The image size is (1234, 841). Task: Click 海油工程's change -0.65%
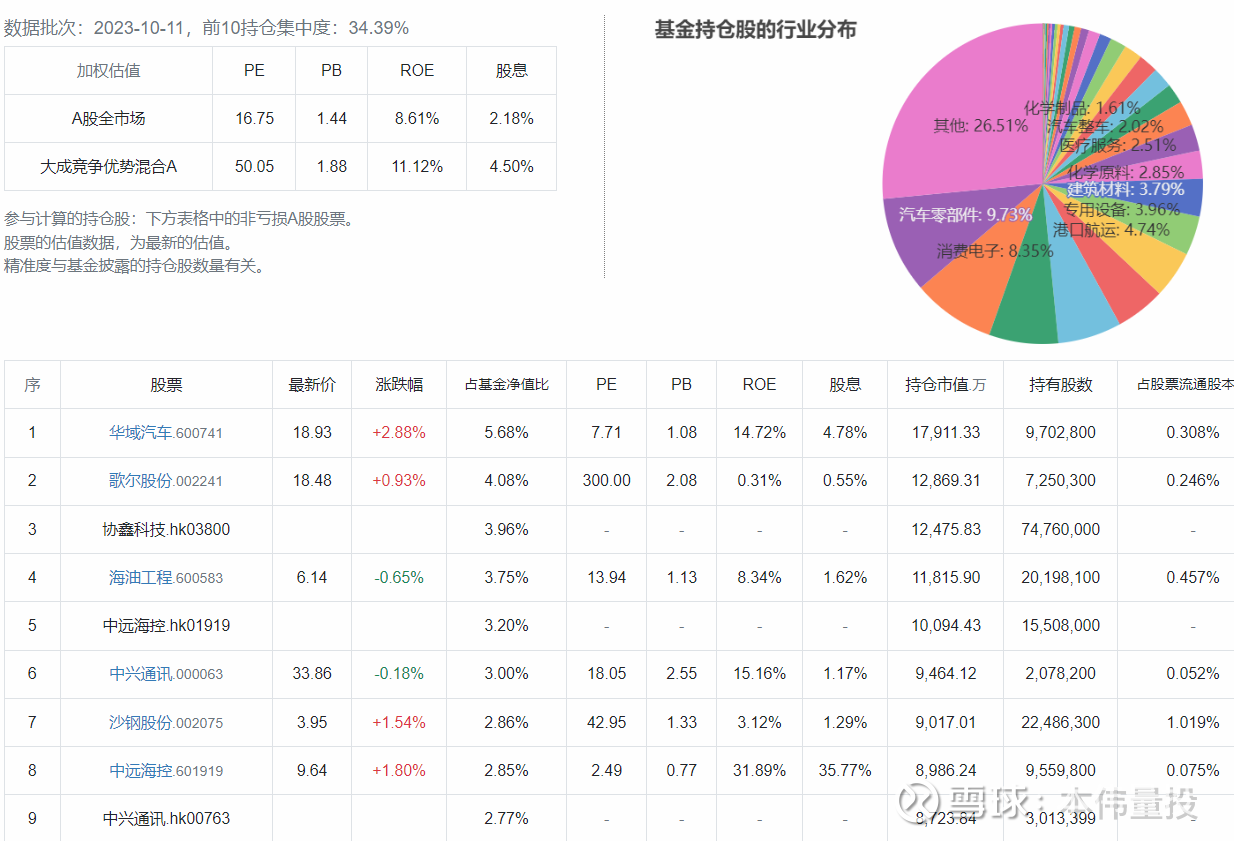[x=399, y=578]
